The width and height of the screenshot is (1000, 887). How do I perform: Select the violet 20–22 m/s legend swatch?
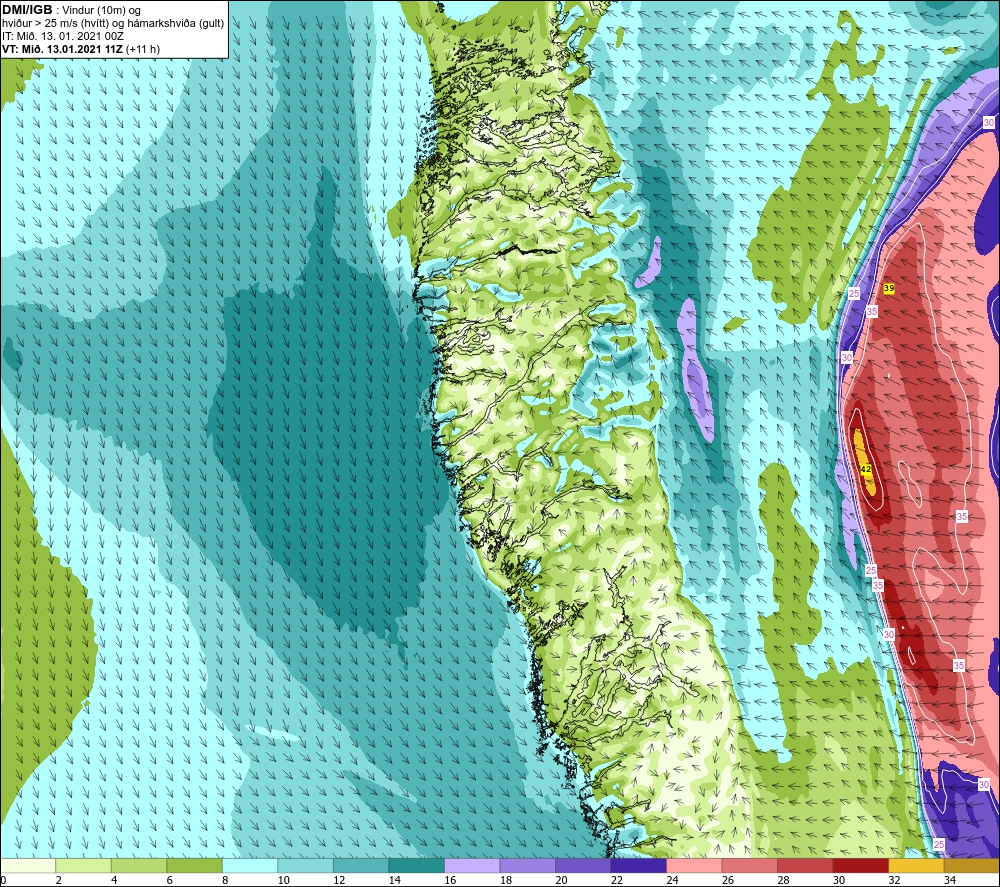click(583, 865)
